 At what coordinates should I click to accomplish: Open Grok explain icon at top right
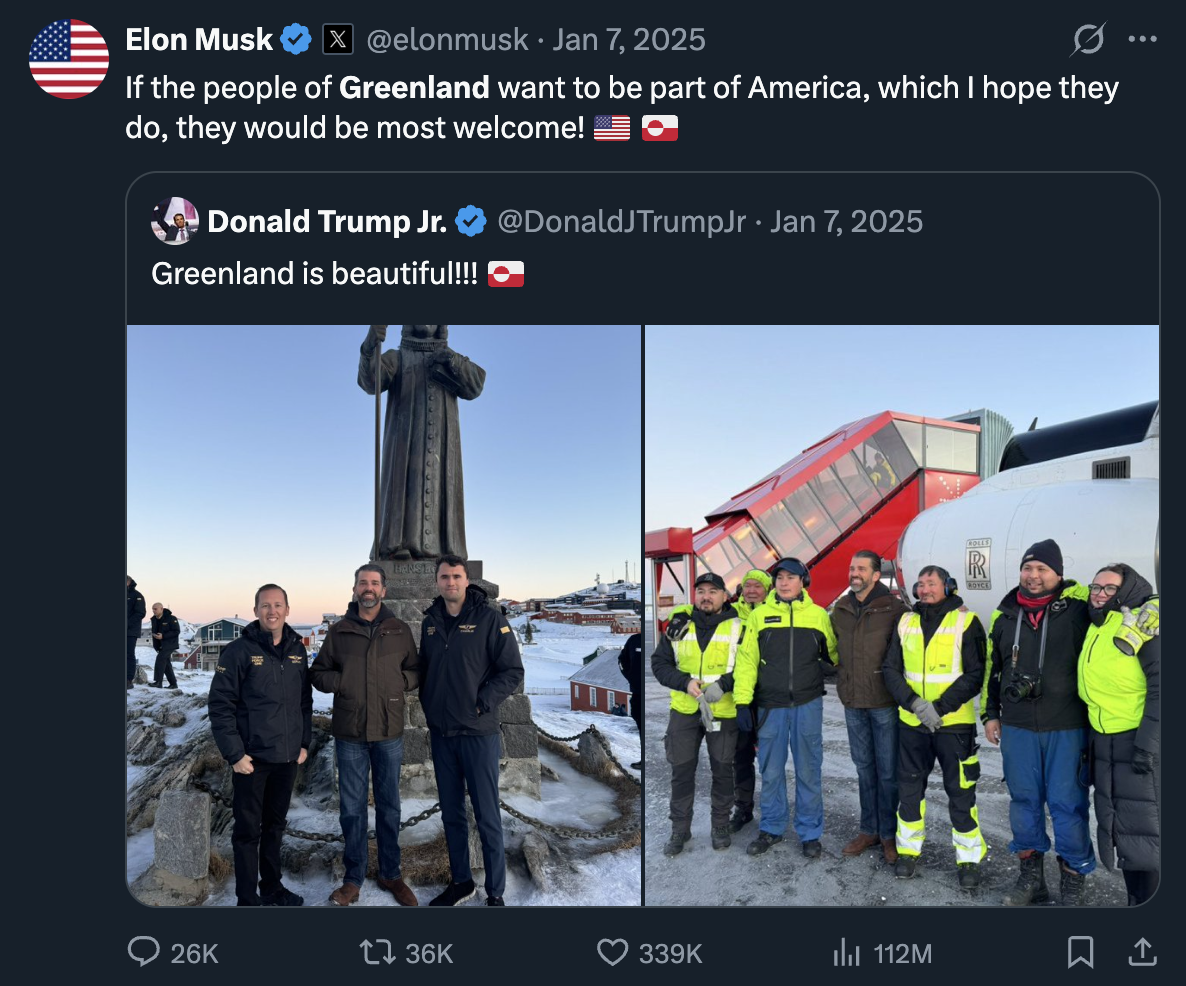point(1088,40)
